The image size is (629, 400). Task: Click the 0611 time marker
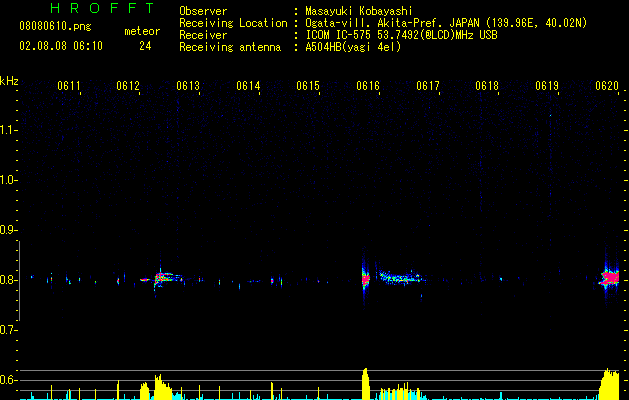tap(69, 86)
